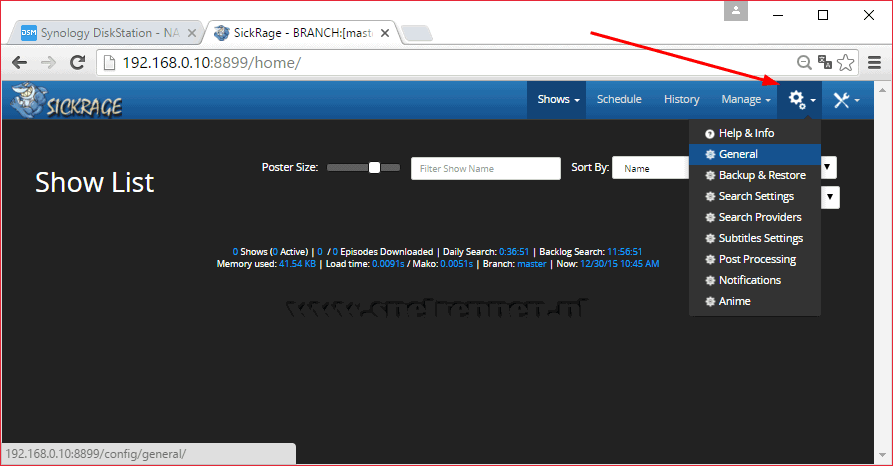
Task: Click the SickRage logo
Action: point(66,101)
